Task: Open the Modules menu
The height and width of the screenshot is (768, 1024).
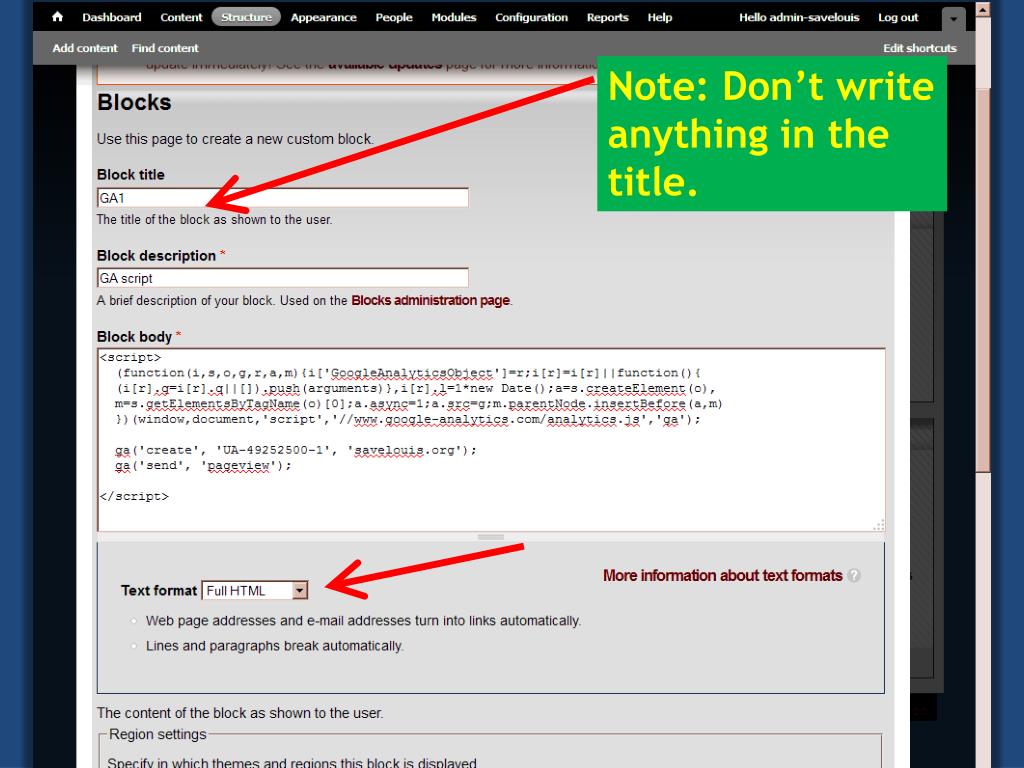Action: 454,18
